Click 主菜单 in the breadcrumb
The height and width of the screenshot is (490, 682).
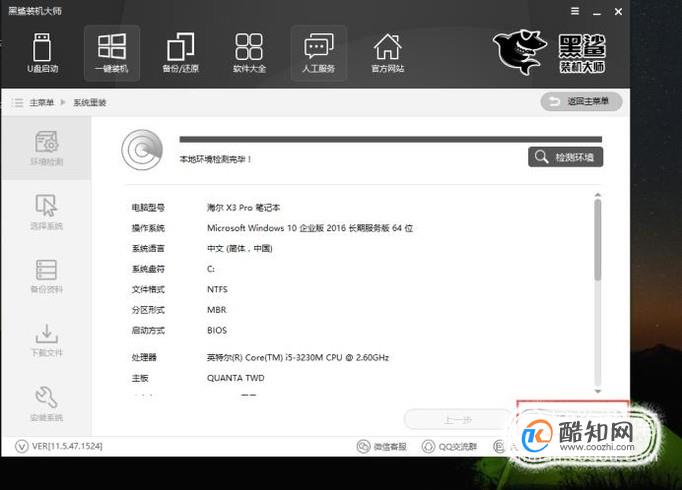pos(41,103)
